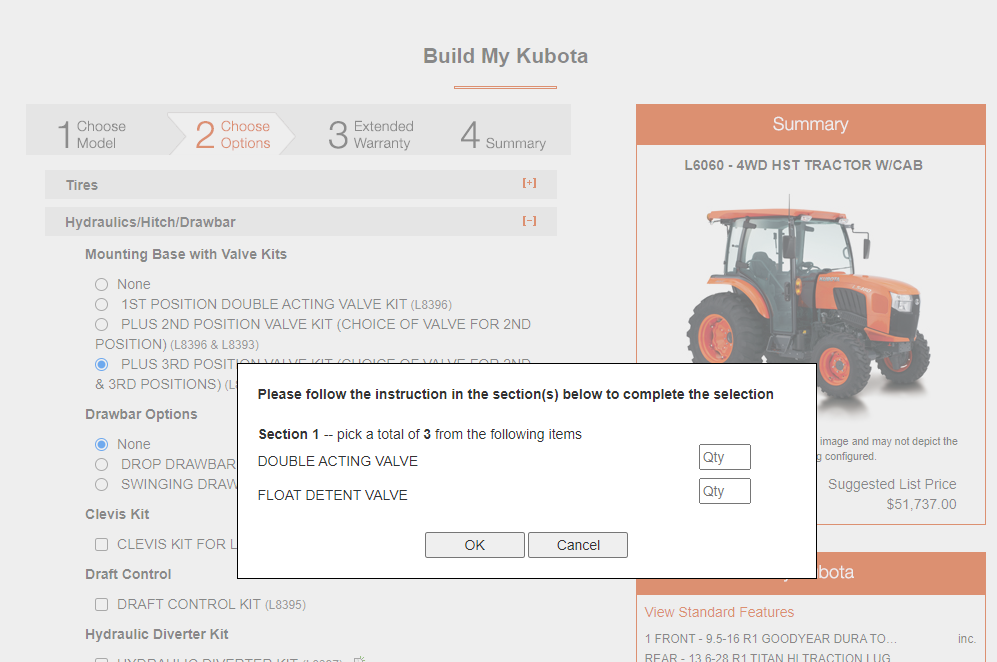This screenshot has width=997, height=662.
Task: Click the 1 FRONT - 9.5-16 R1 GOODYEAR line
Action: click(771, 638)
